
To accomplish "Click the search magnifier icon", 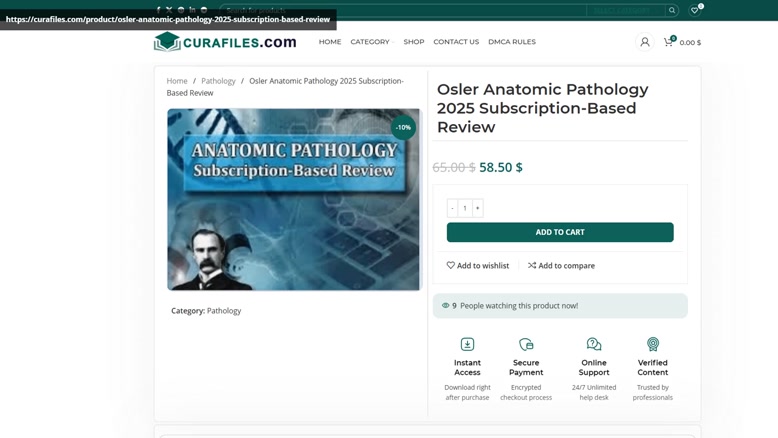I will (x=672, y=10).
